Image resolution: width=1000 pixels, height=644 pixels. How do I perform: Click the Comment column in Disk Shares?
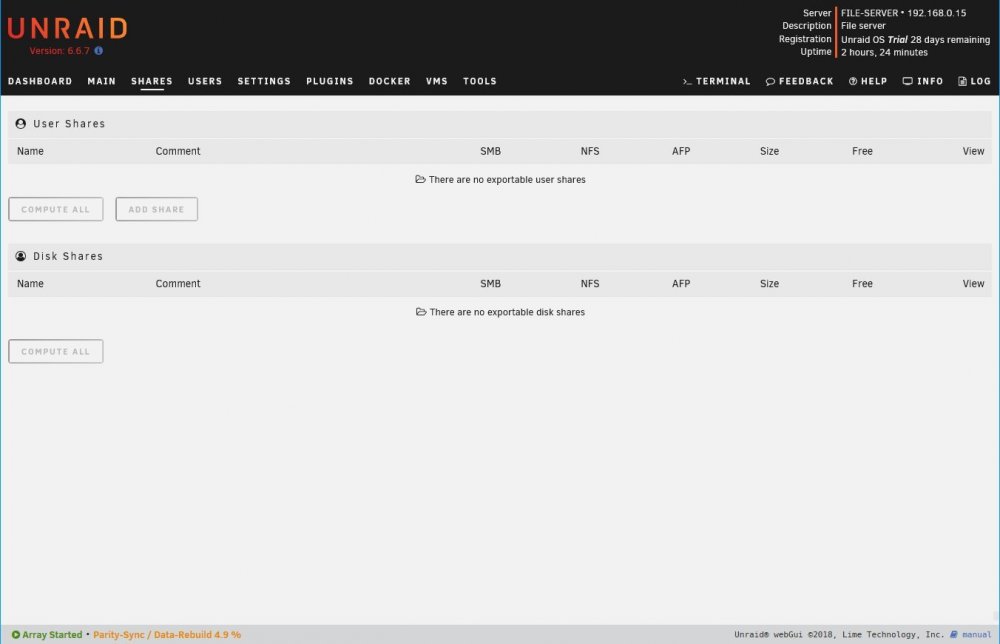178,283
